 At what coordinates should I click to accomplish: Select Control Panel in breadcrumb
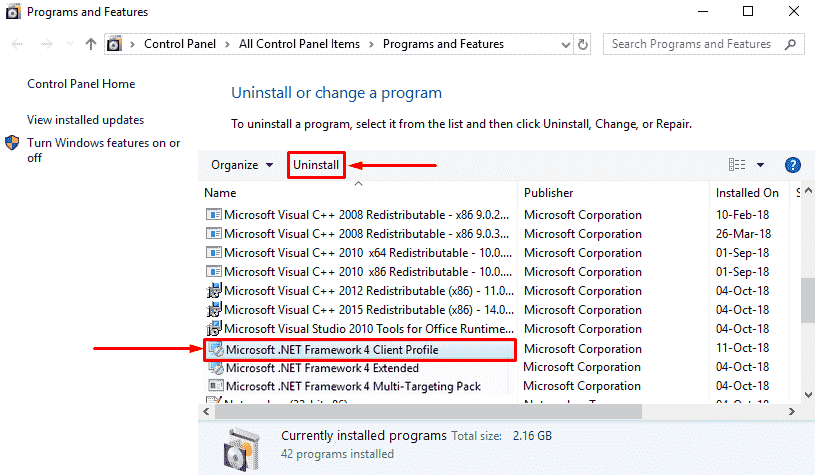pos(180,44)
